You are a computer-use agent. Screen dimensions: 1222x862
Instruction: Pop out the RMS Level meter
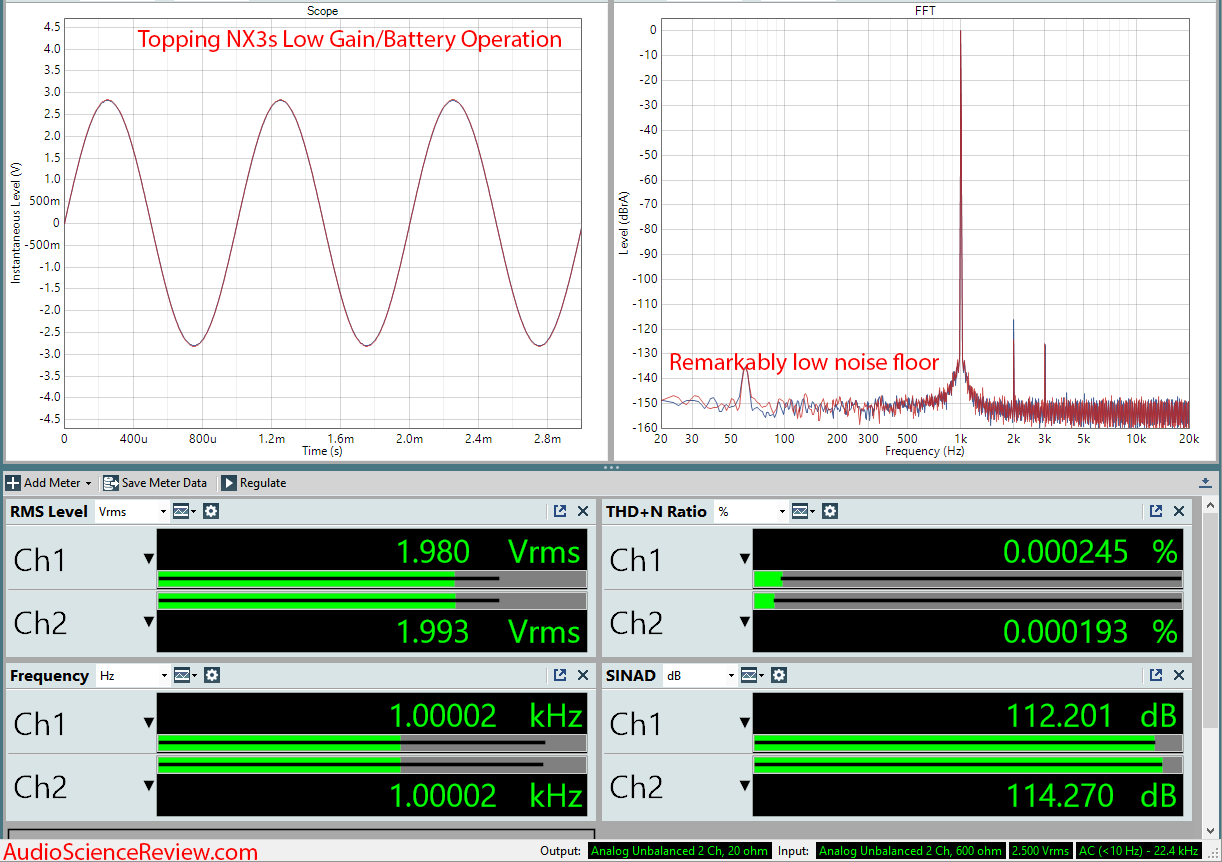click(x=560, y=511)
